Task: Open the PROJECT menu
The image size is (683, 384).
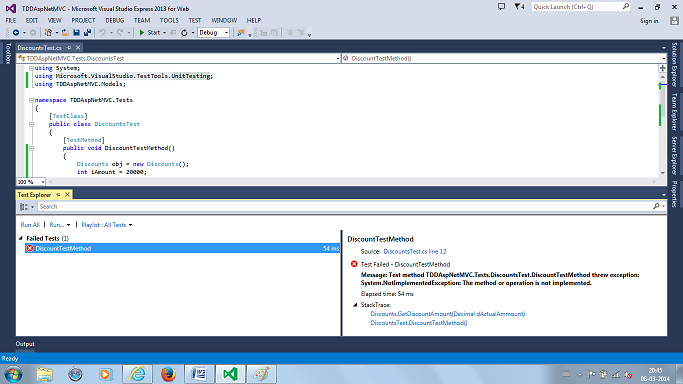Action: click(x=83, y=20)
